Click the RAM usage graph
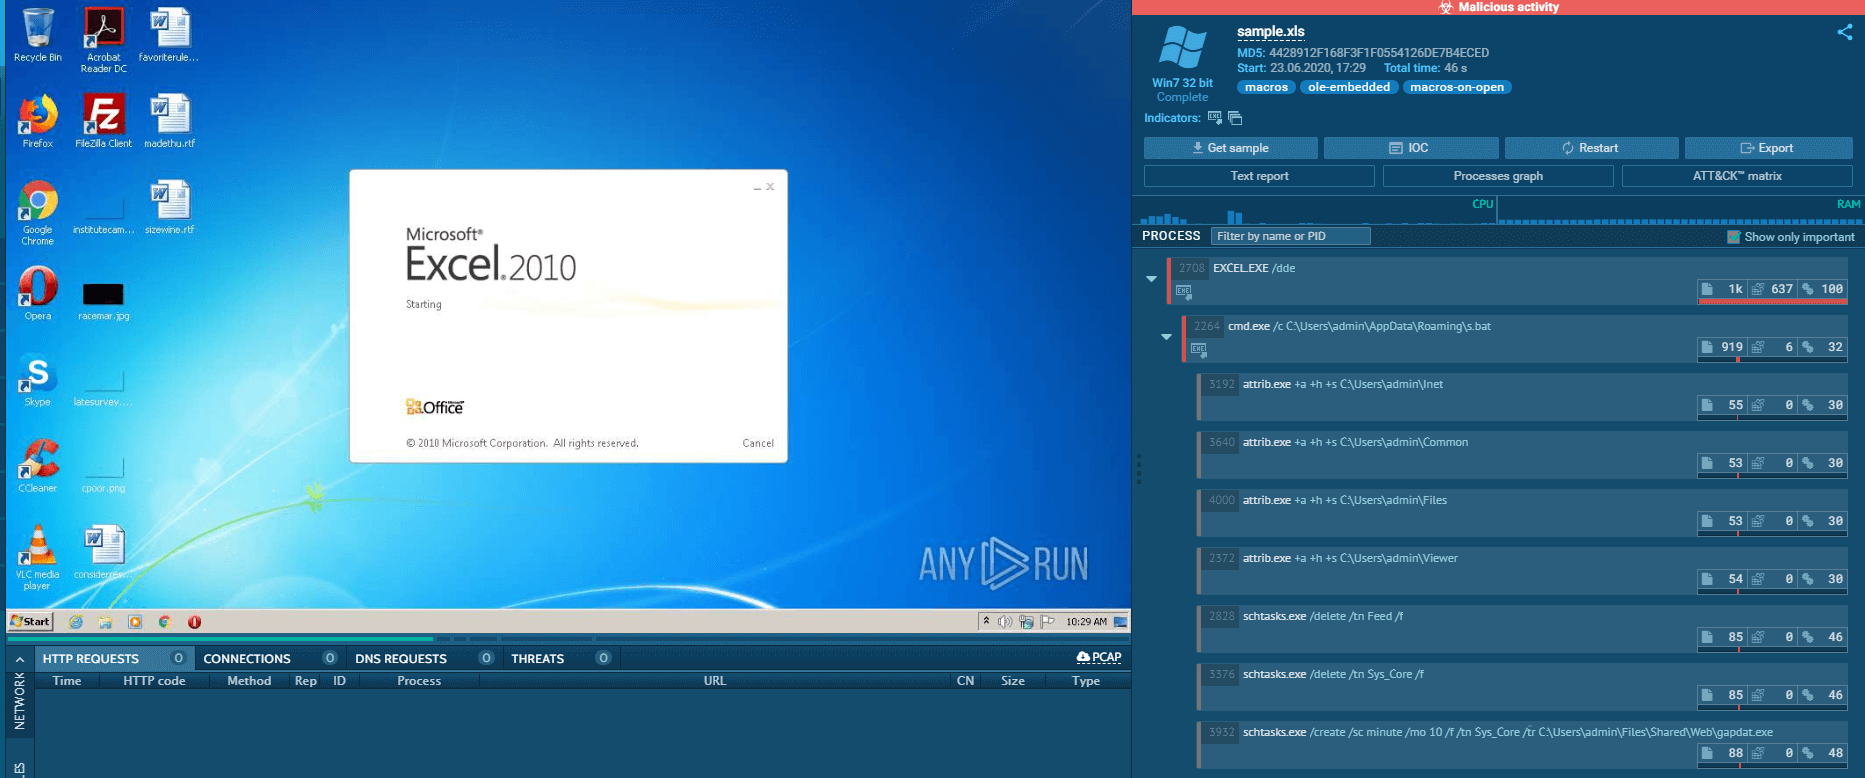 pyautogui.click(x=1680, y=211)
